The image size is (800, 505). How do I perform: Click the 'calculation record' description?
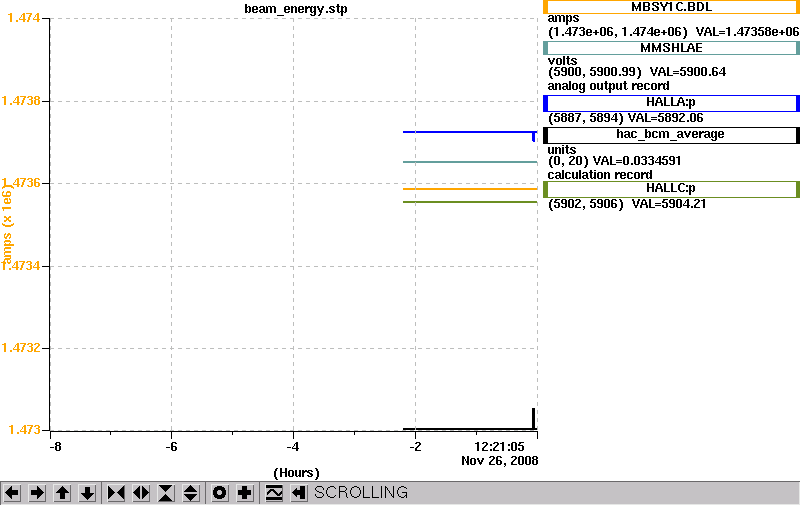click(x=599, y=174)
